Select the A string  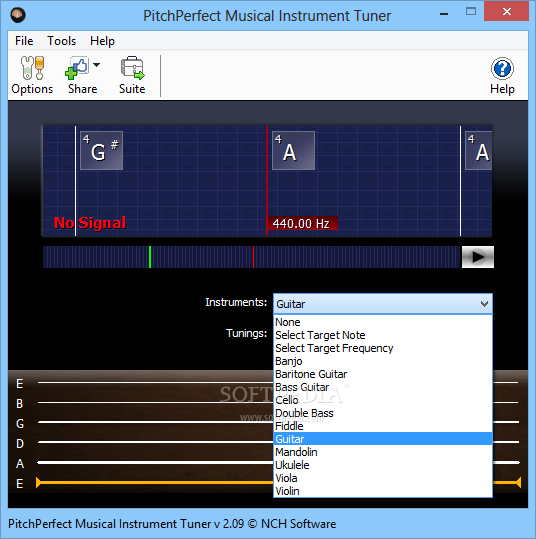[155, 463]
